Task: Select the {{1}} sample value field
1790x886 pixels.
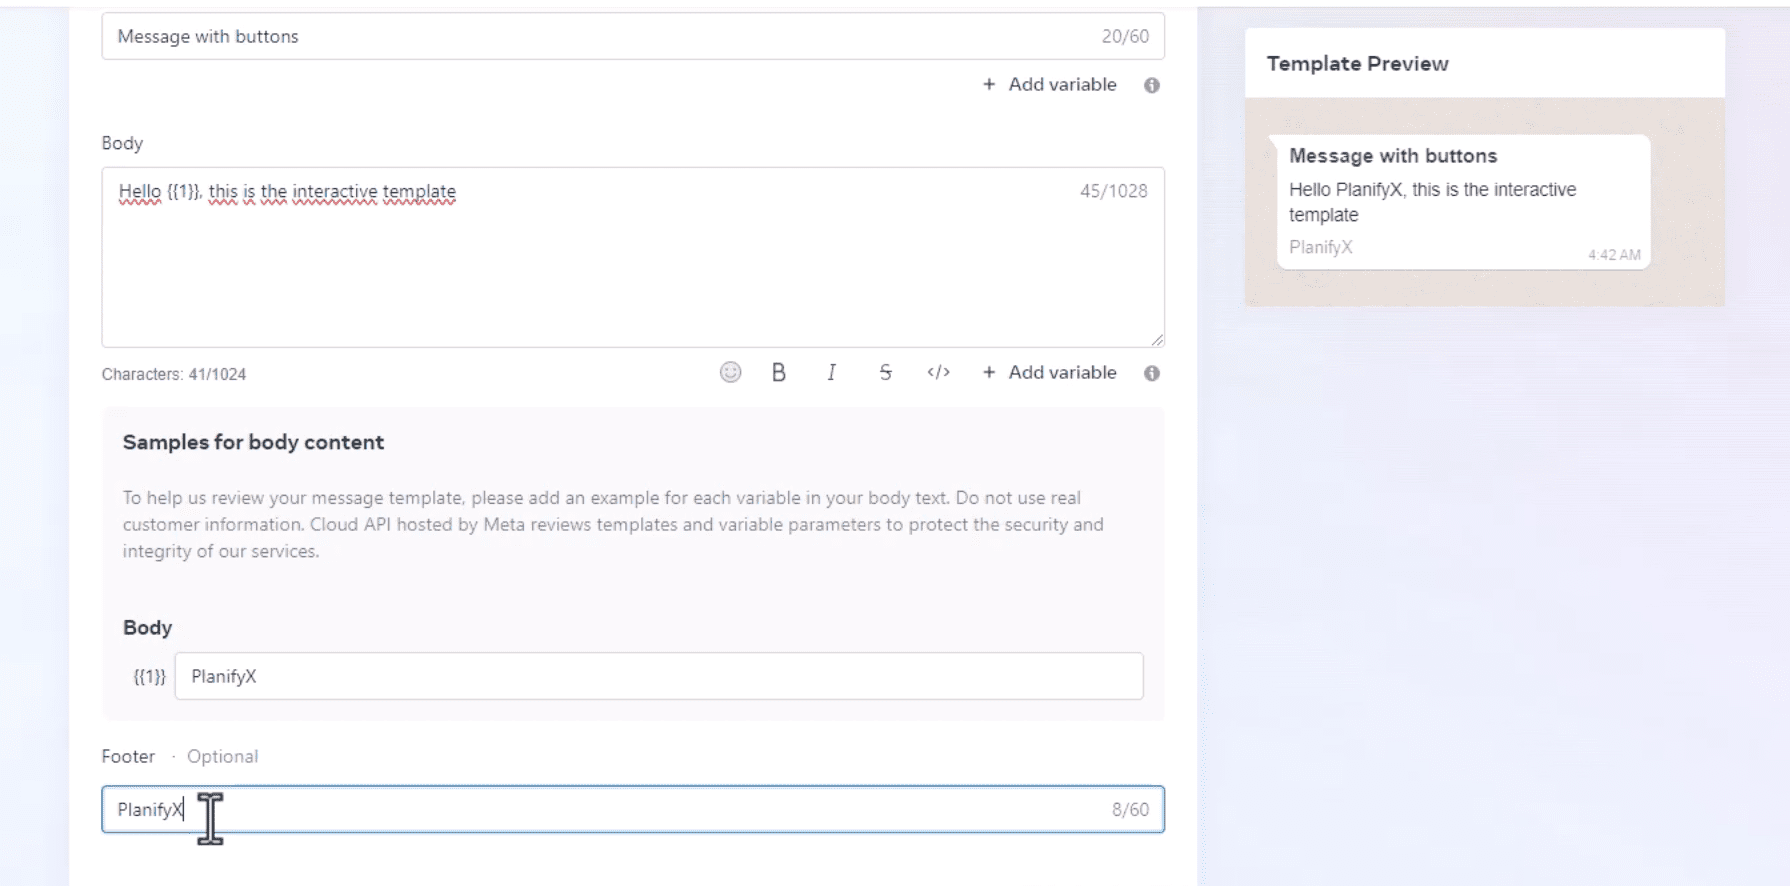Action: click(658, 677)
